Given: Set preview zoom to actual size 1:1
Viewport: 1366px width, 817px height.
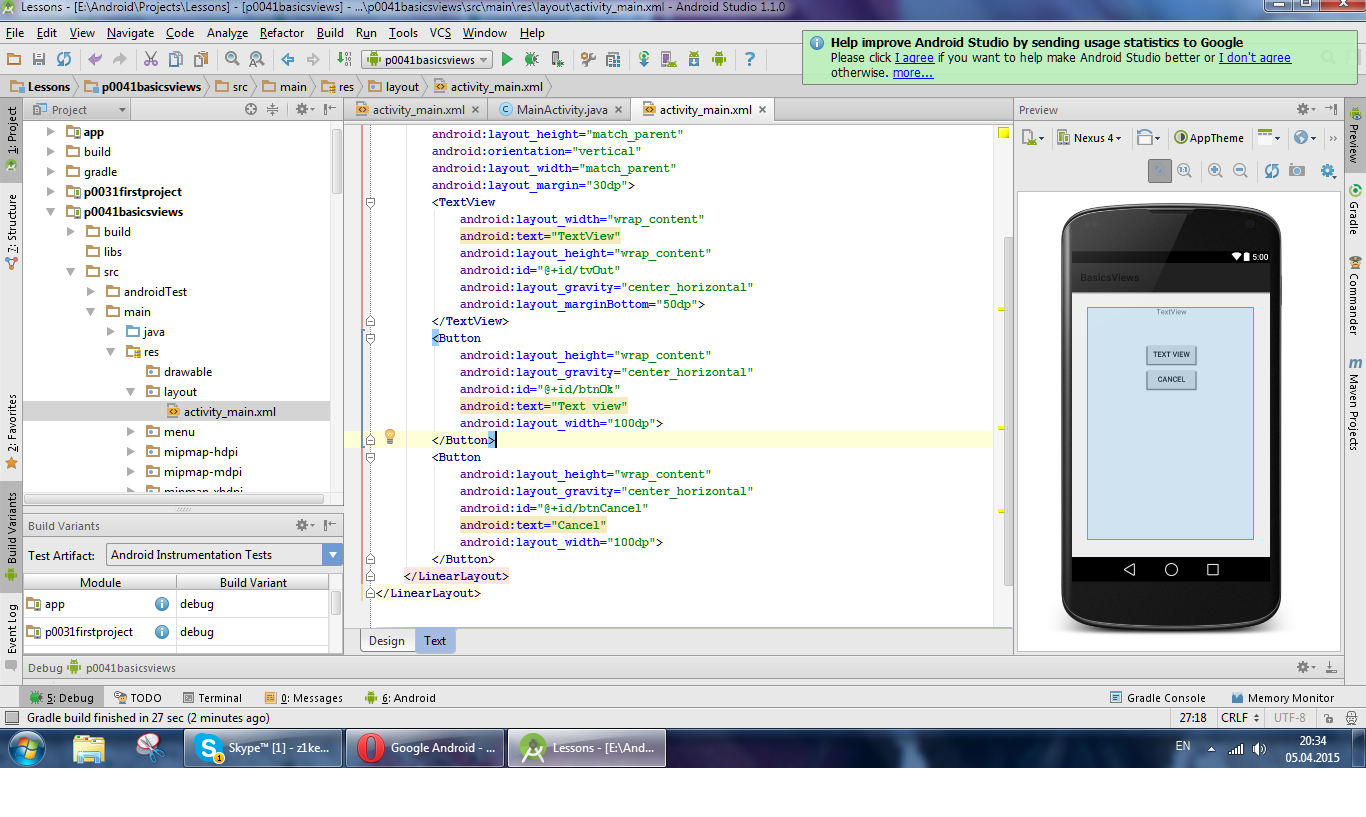Looking at the screenshot, I should pyautogui.click(x=1185, y=171).
